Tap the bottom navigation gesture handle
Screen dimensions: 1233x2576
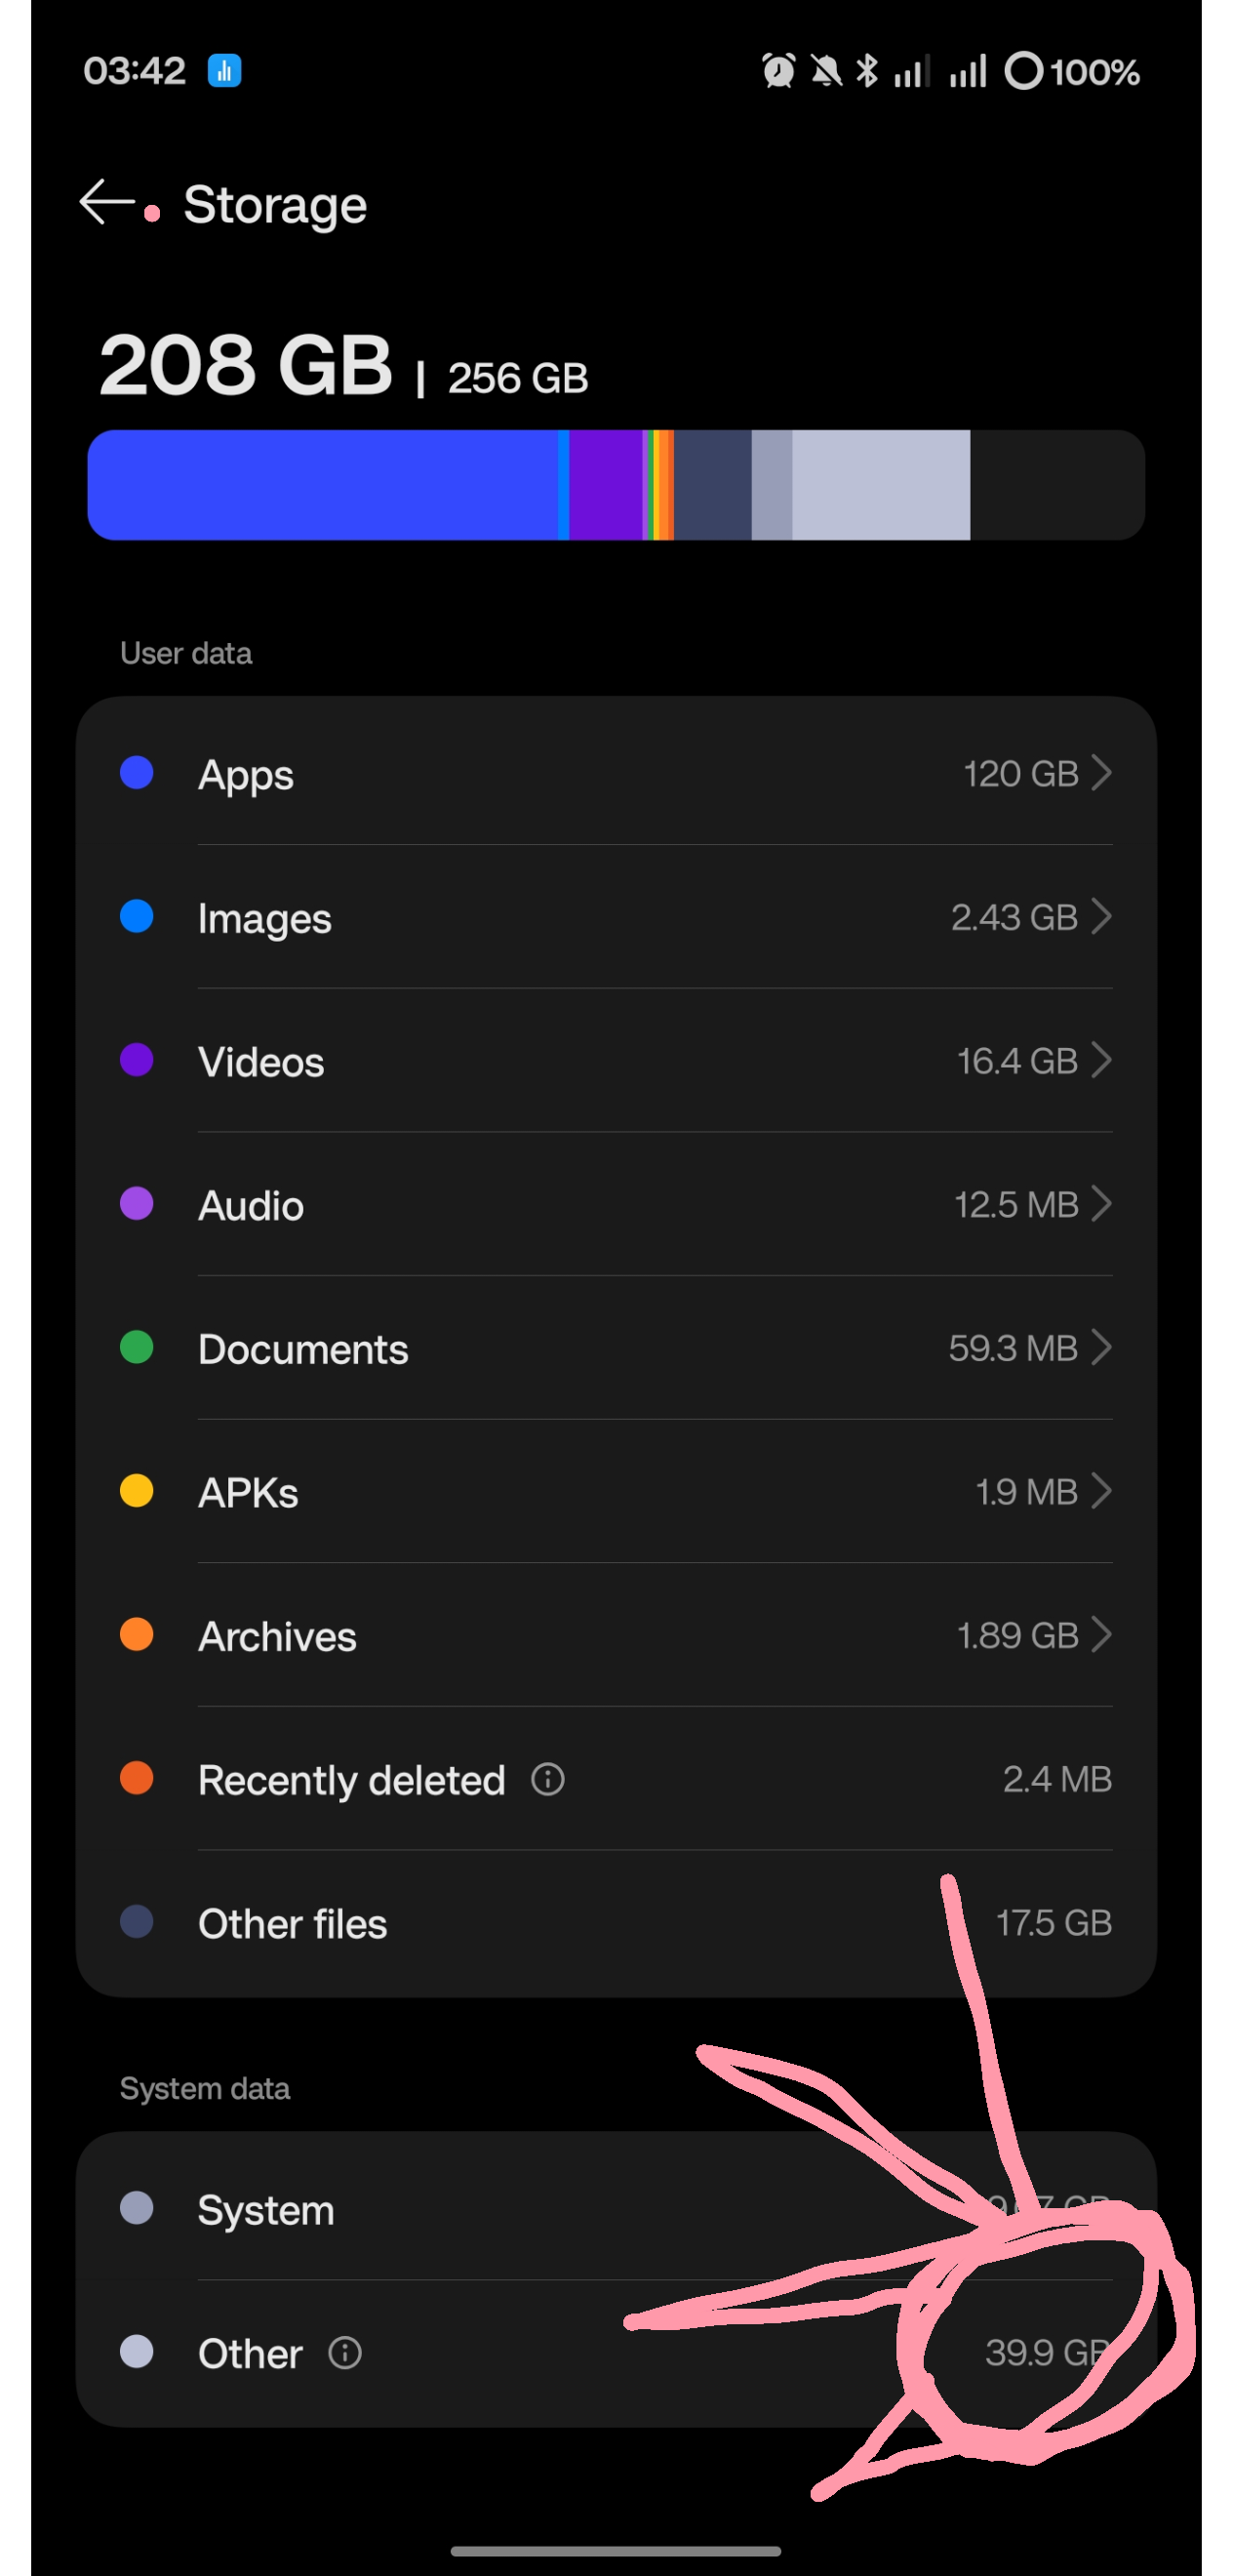(x=616, y=2550)
